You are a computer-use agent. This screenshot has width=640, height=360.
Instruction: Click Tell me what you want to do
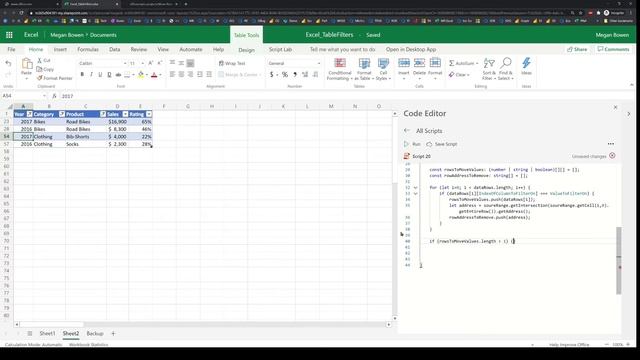[x=342, y=49]
